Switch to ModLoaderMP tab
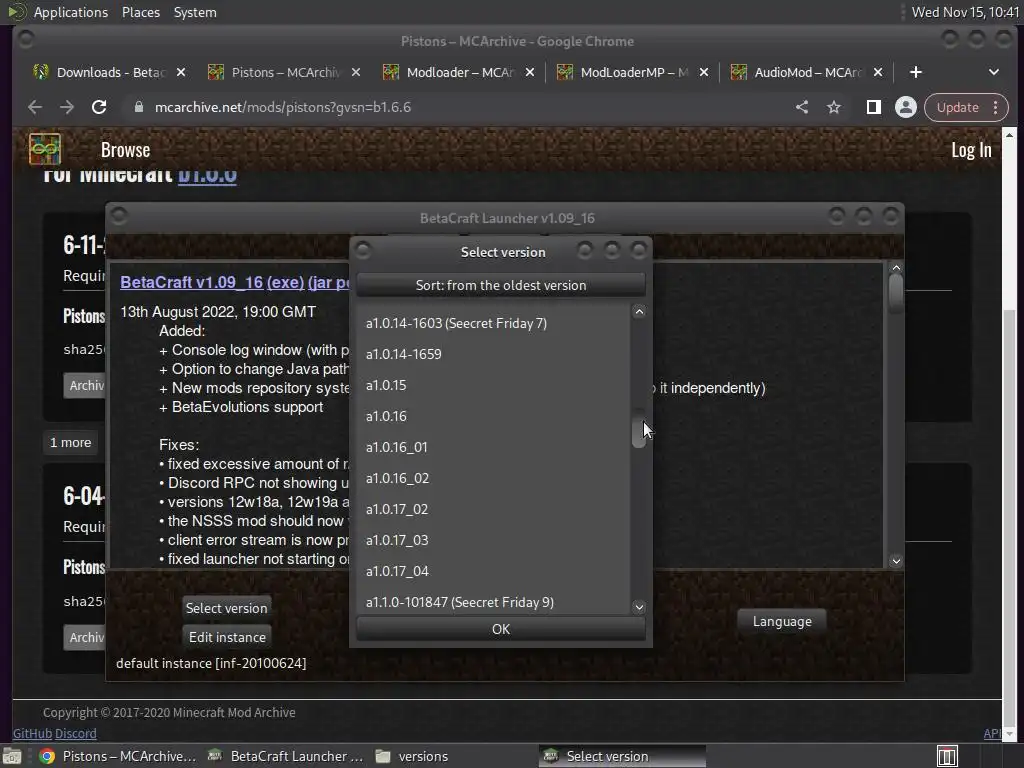This screenshot has height=768, width=1024. 633,72
